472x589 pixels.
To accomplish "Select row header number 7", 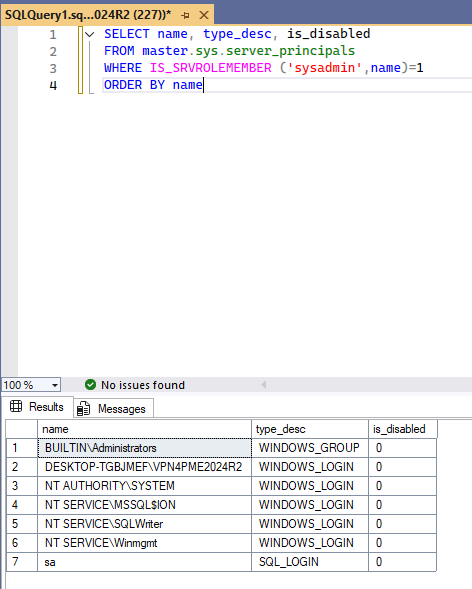I will [21, 562].
